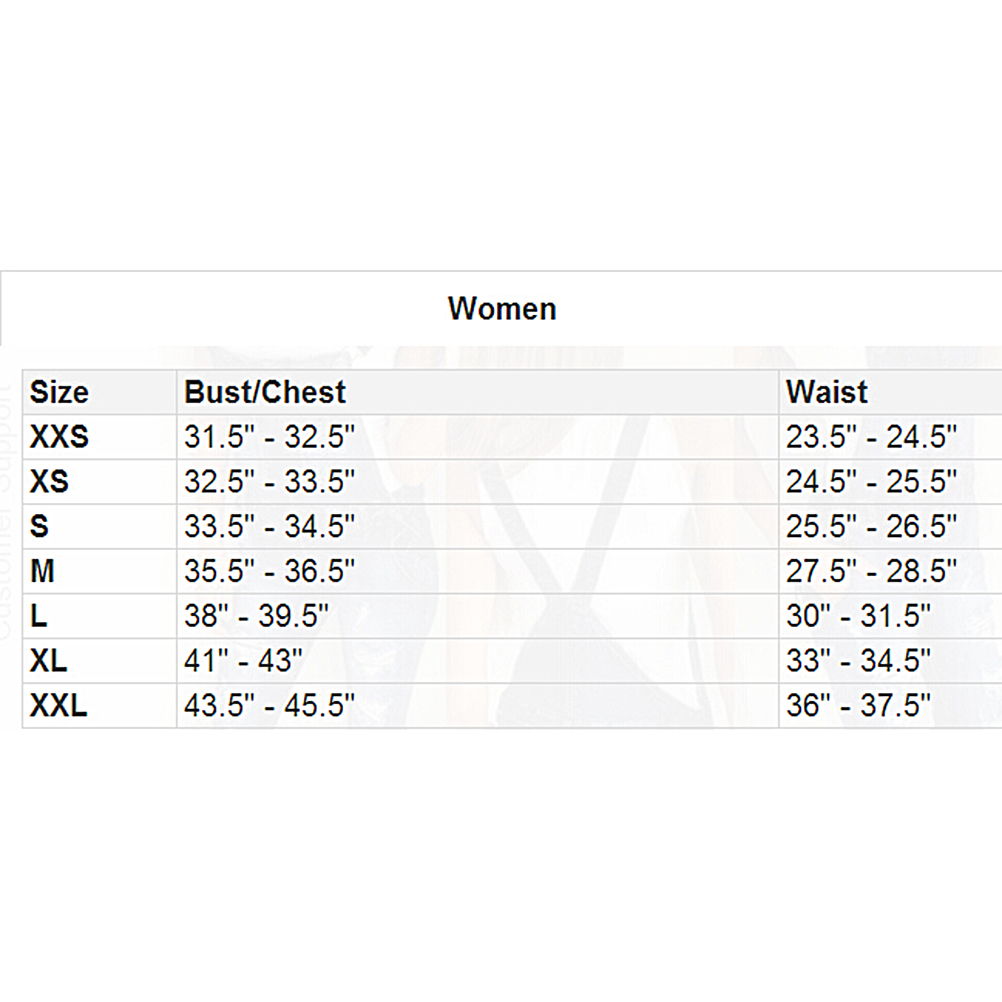Click waist value 36" - 37.5"
Viewport: 1002px width, 1002px height.
pos(858,706)
